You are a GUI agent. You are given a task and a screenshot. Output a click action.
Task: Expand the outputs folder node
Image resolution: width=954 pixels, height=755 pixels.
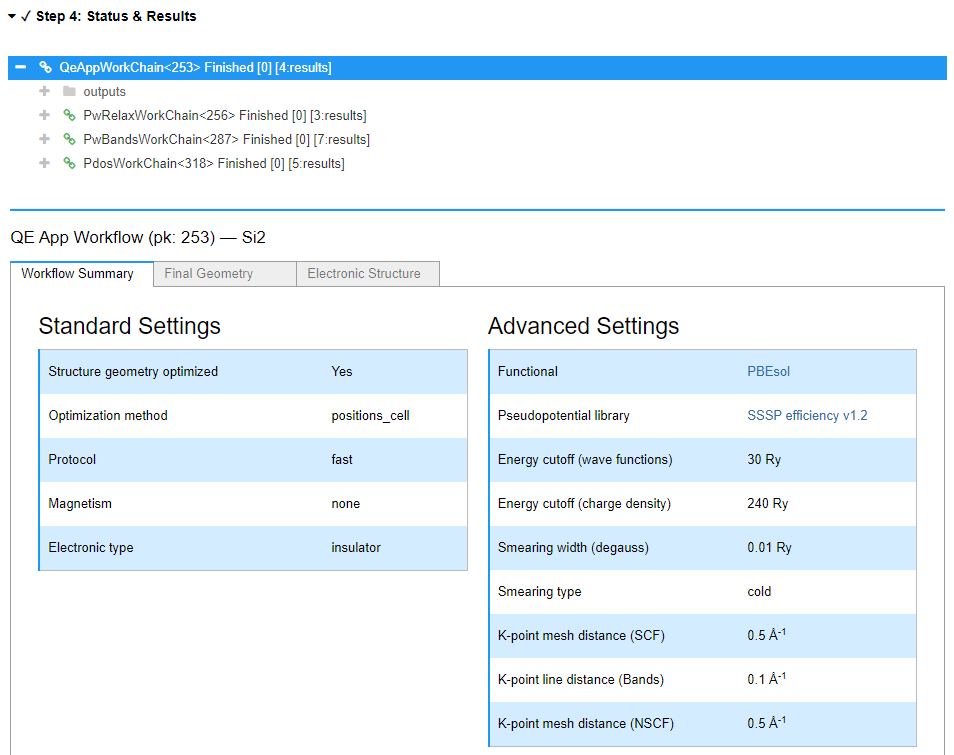point(44,91)
